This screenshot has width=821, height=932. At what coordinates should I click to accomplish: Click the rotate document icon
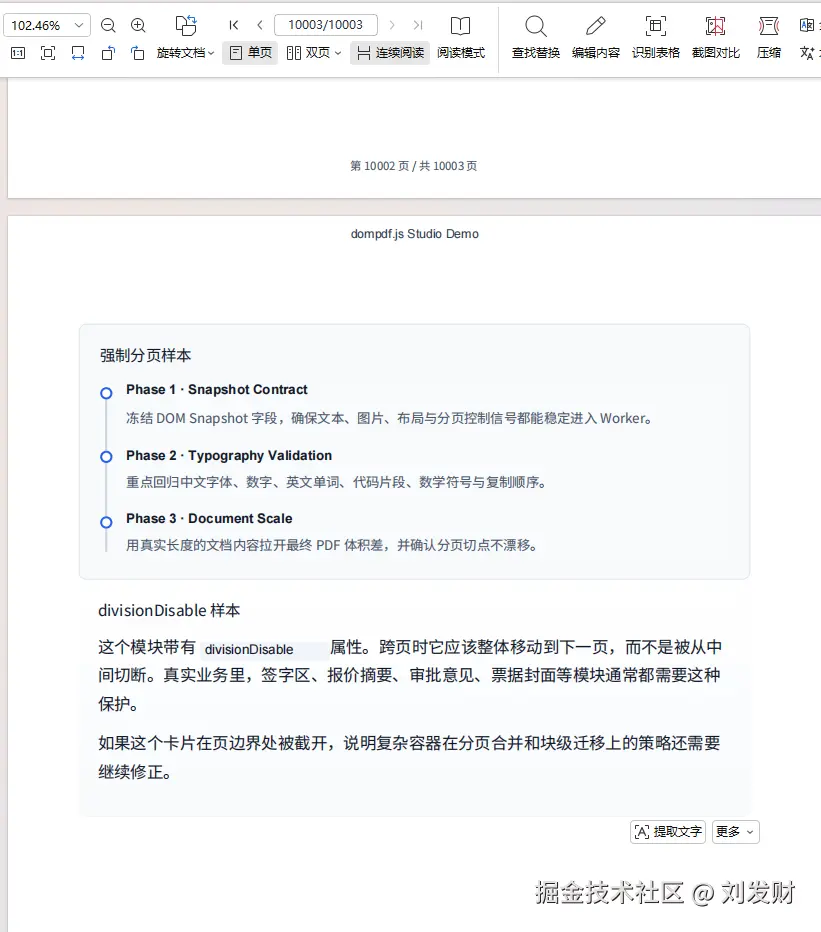(186, 25)
